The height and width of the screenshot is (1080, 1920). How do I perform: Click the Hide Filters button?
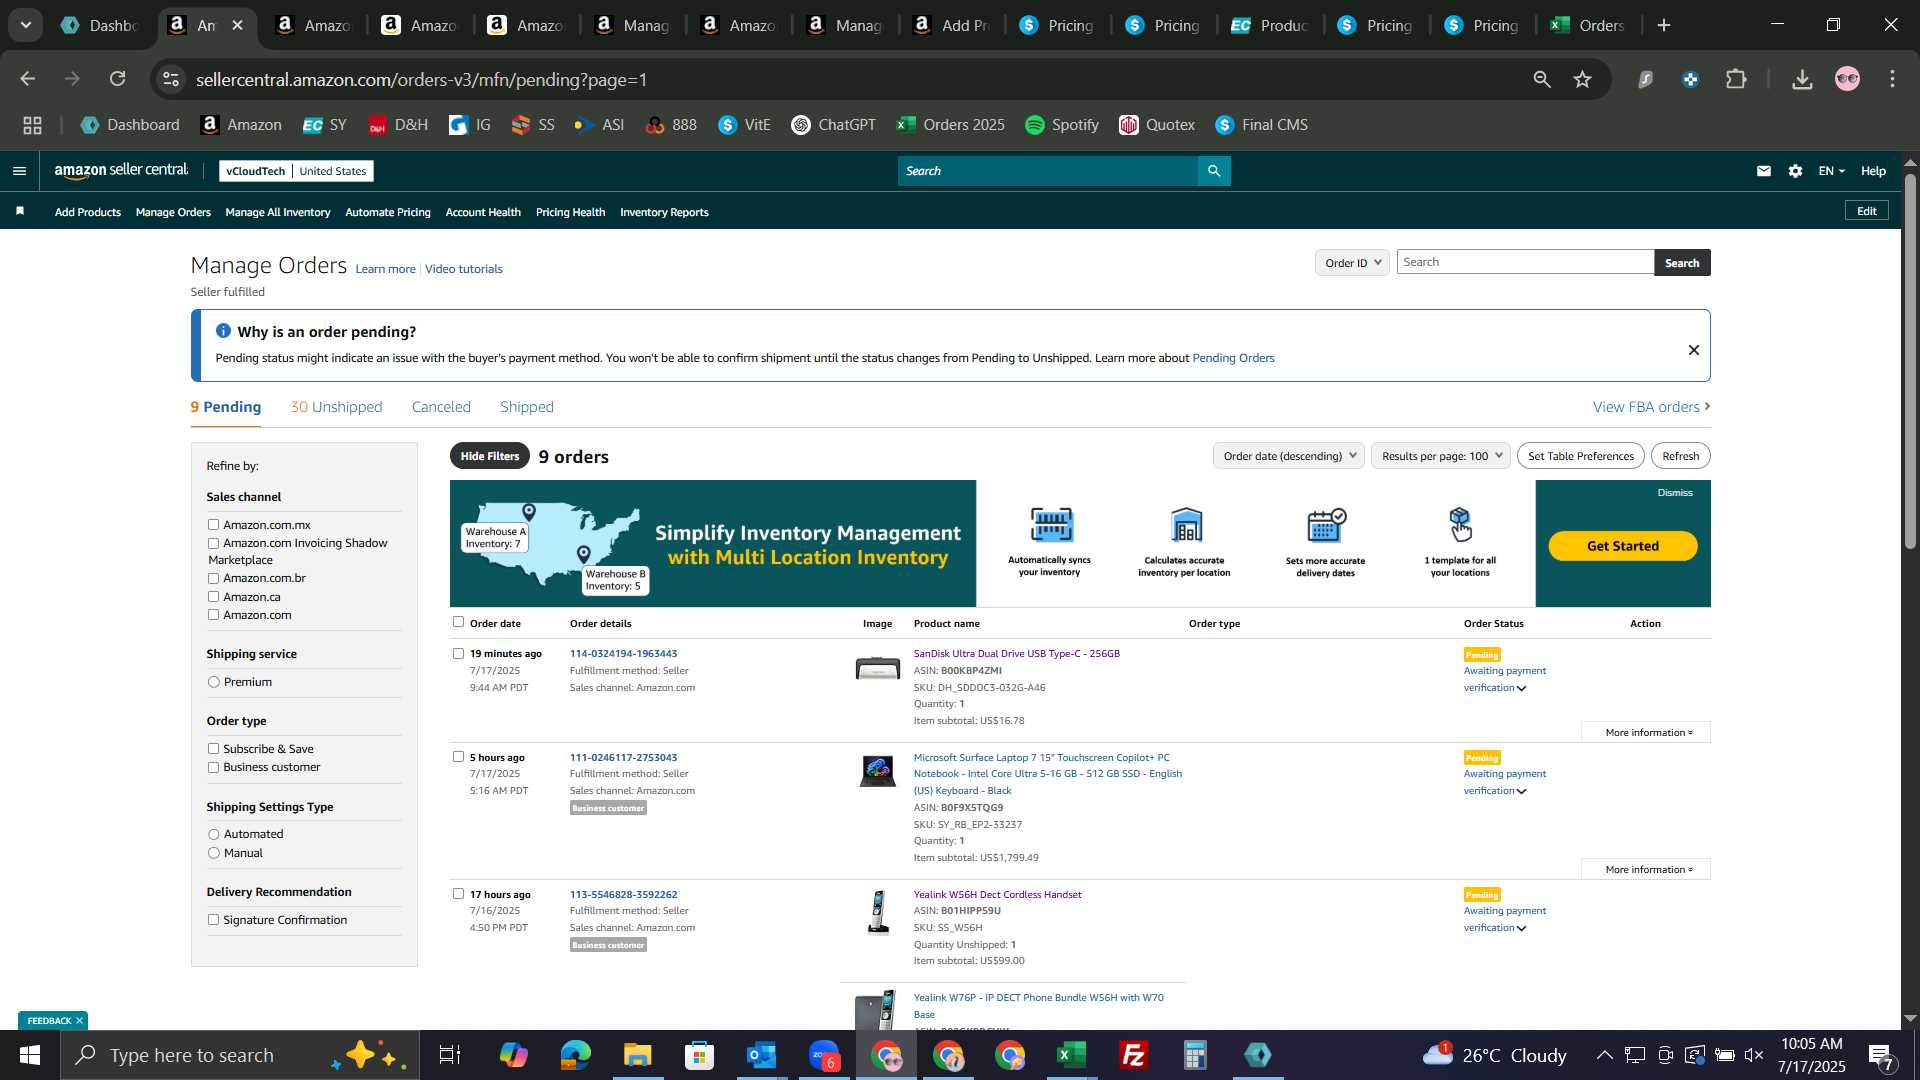[x=490, y=456]
